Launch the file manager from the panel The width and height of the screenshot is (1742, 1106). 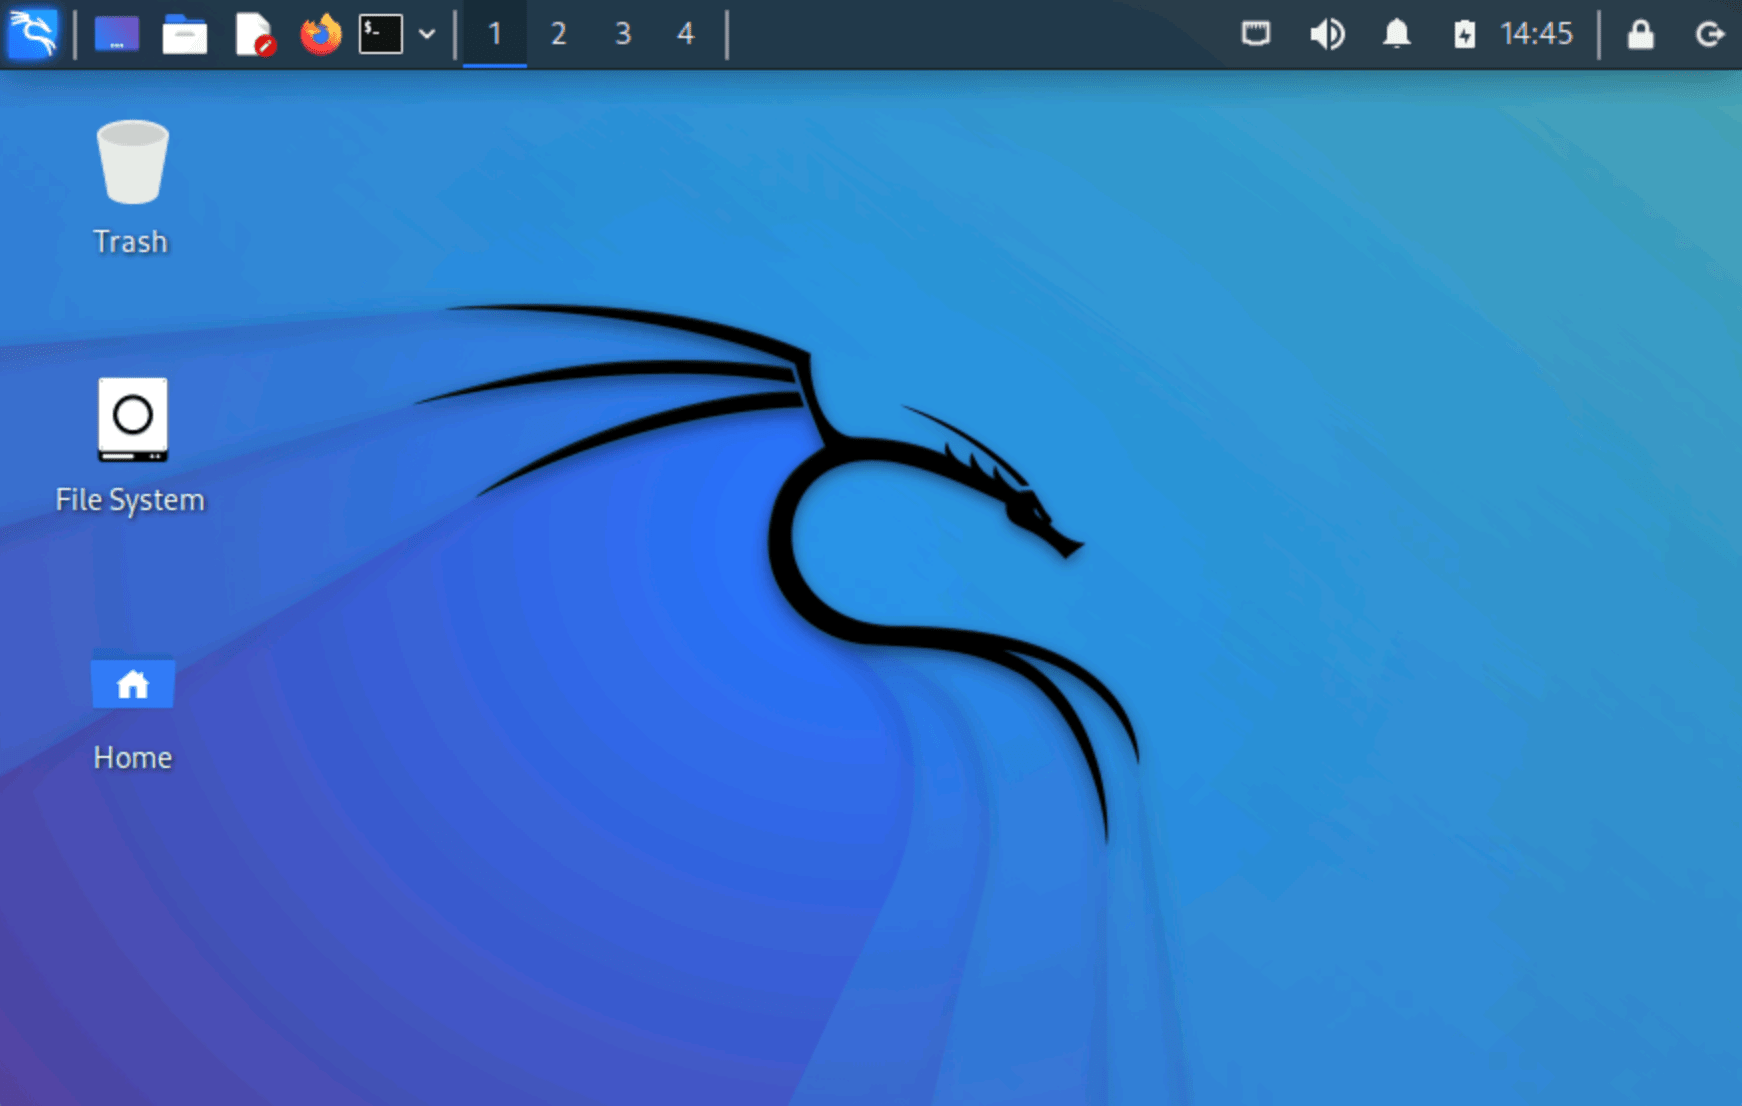pyautogui.click(x=184, y=34)
